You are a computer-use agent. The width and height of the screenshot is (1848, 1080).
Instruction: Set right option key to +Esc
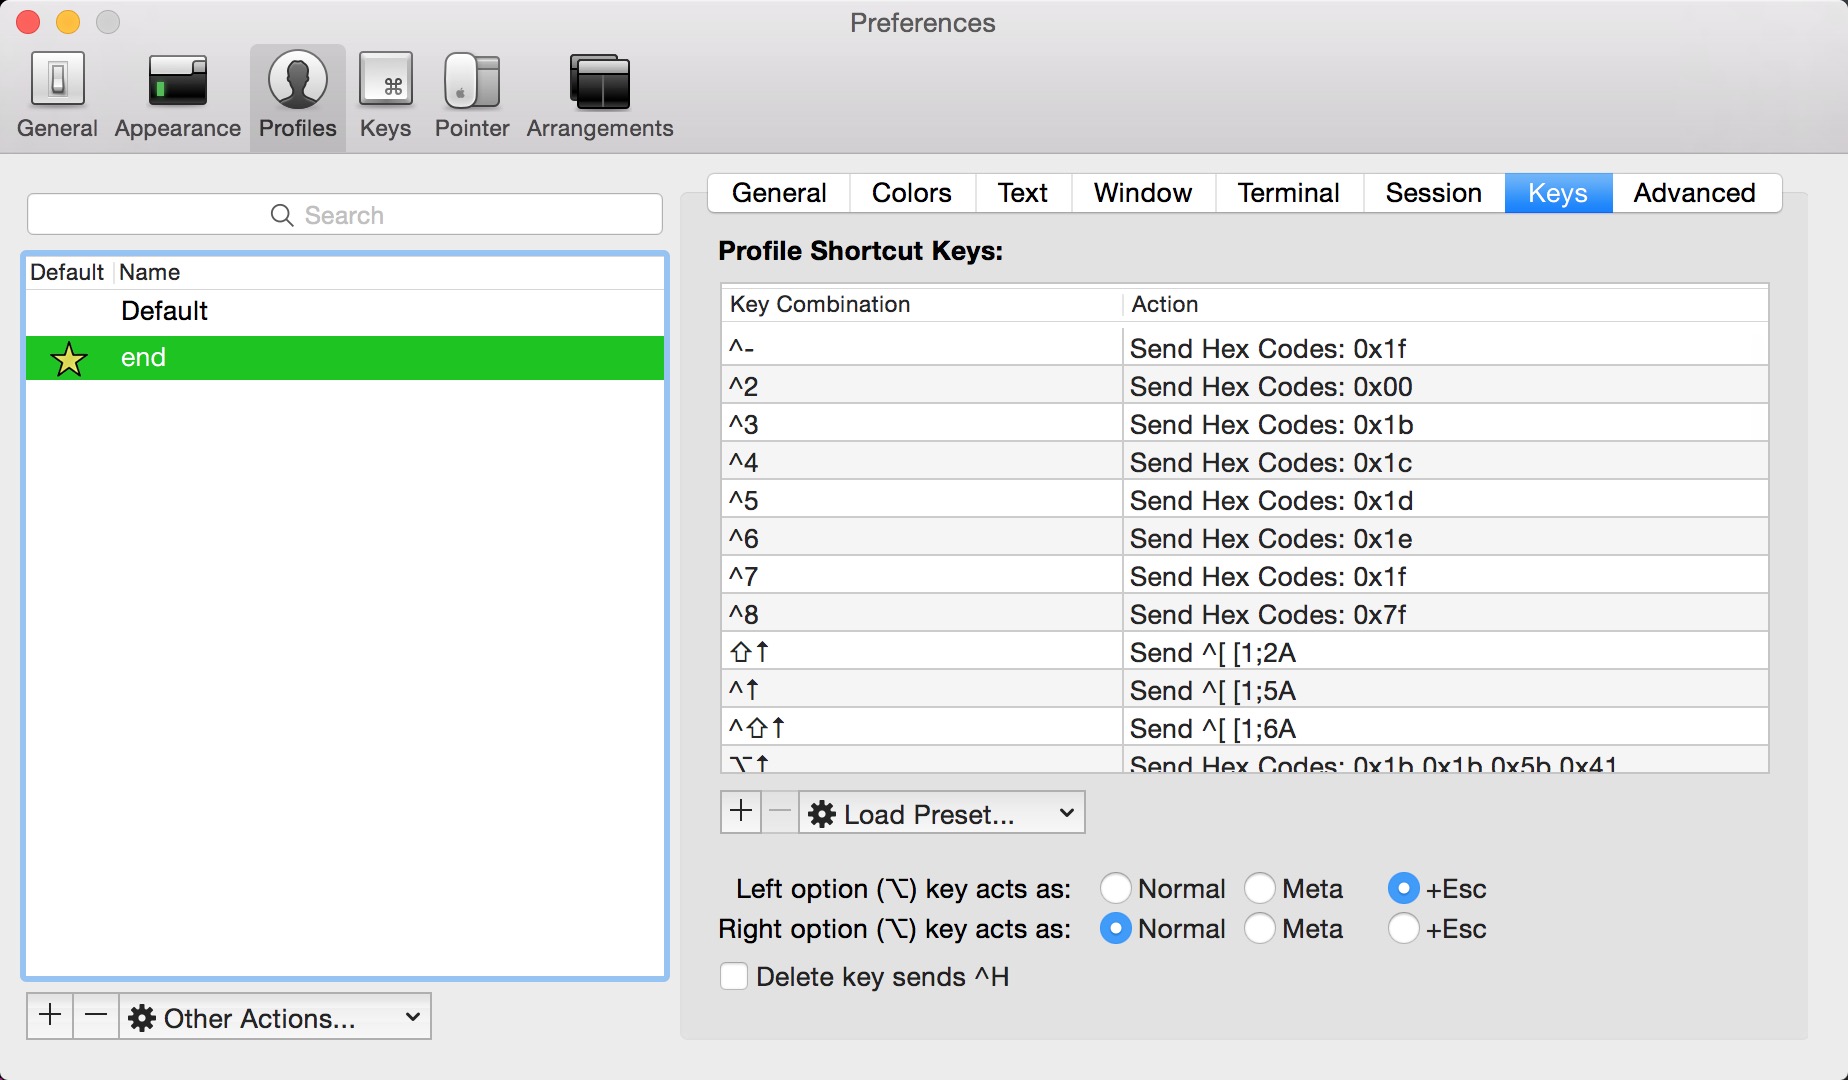point(1403,929)
